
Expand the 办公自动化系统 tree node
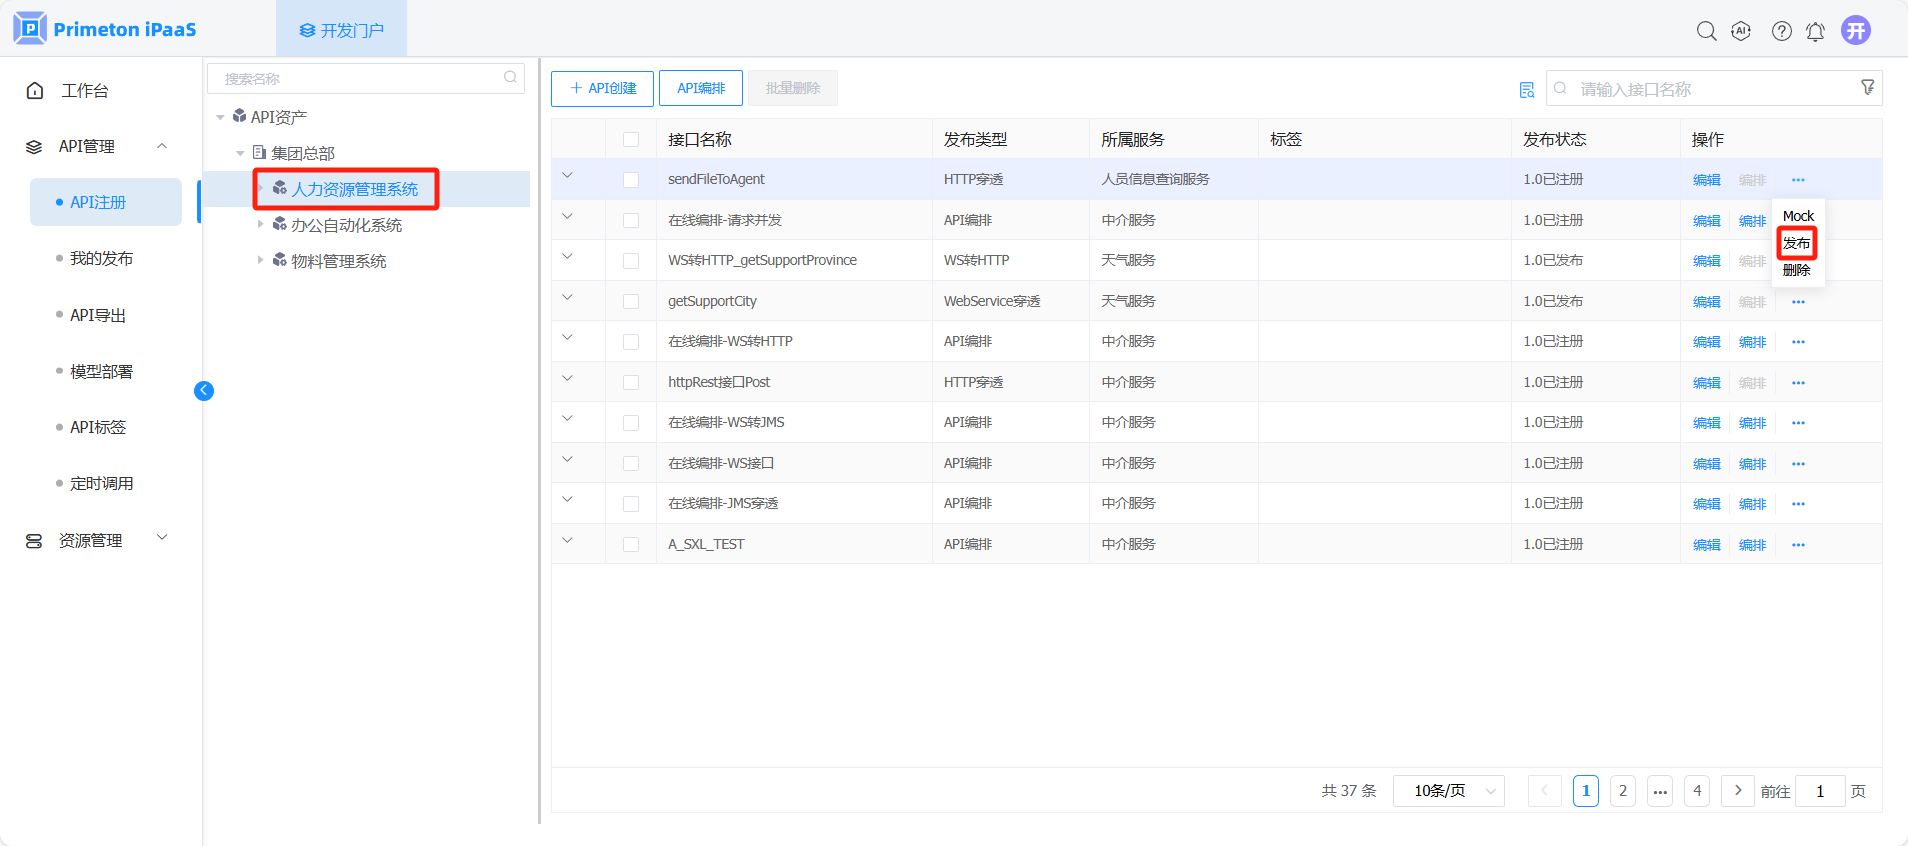[x=261, y=225]
